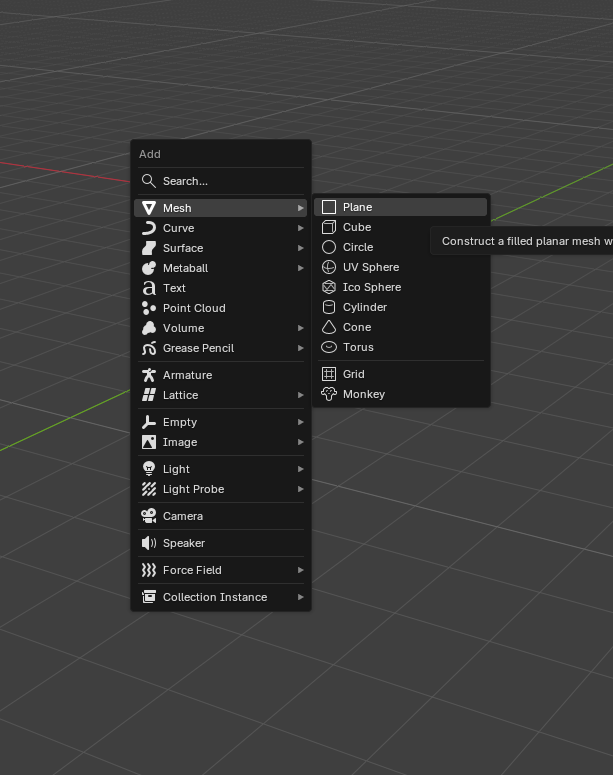Viewport: 613px width, 775px height.
Task: Click the Speaker icon
Action: click(x=149, y=543)
